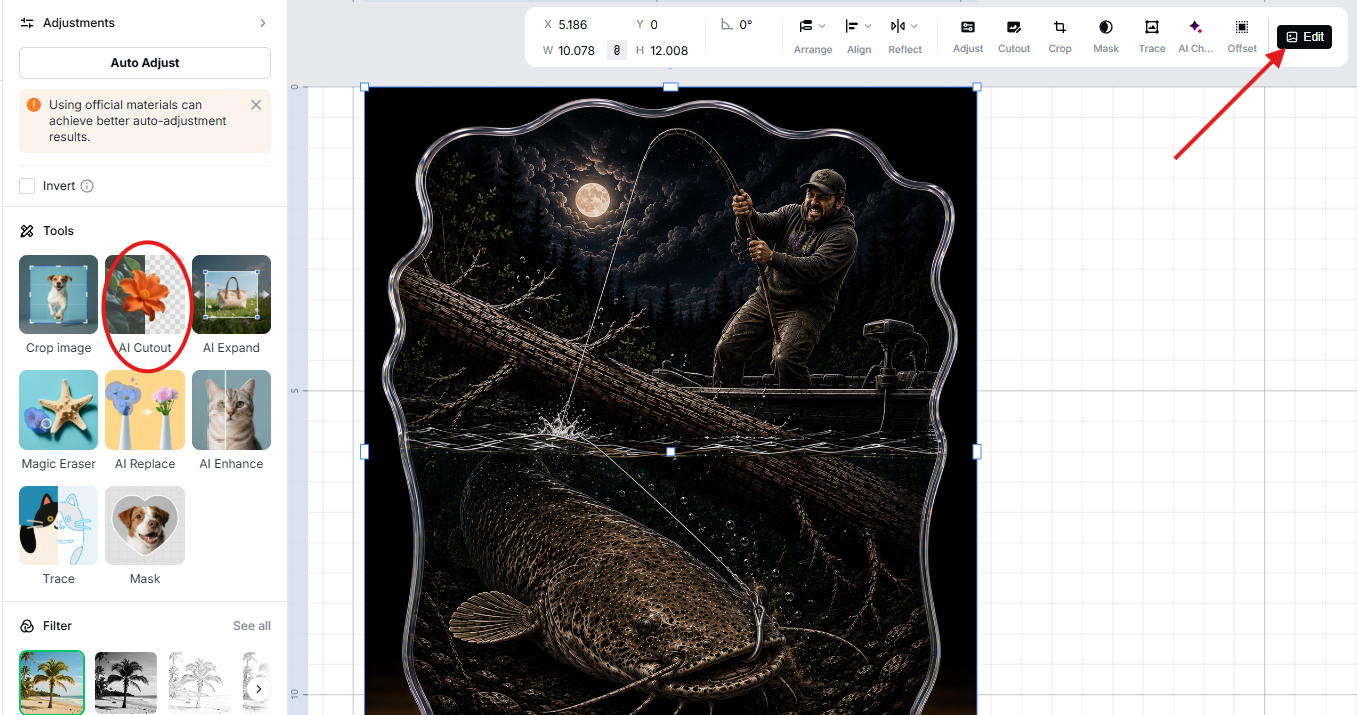Open the Align dropdown
The image size is (1357, 715).
[x=859, y=36]
